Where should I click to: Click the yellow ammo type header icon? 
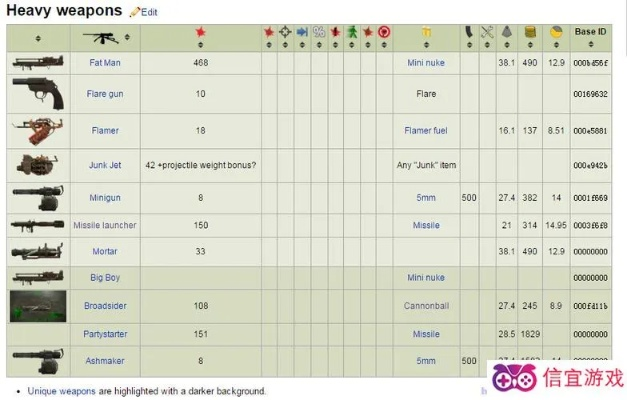click(426, 32)
